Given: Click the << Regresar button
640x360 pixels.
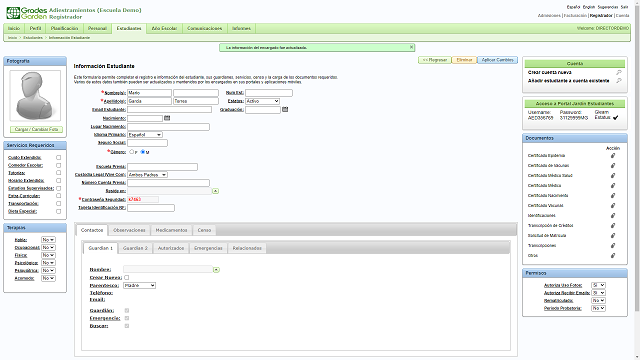Looking at the screenshot, I should [x=435, y=60].
